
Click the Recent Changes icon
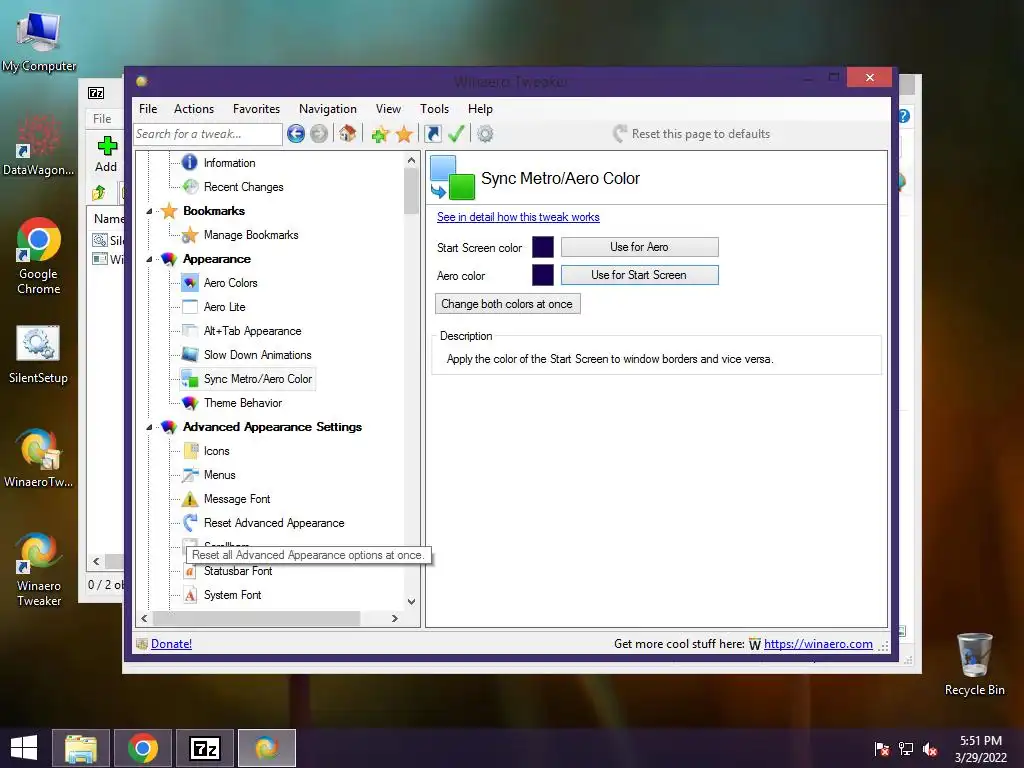[189, 187]
